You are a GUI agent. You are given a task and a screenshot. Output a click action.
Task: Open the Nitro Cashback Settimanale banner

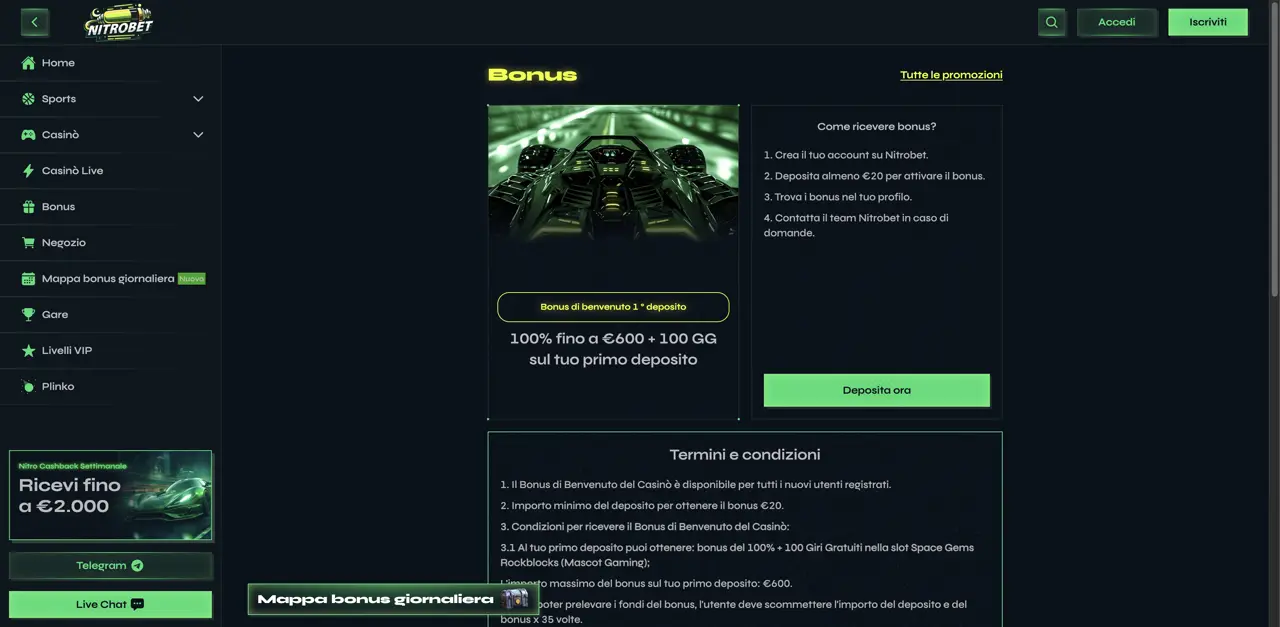pos(110,495)
